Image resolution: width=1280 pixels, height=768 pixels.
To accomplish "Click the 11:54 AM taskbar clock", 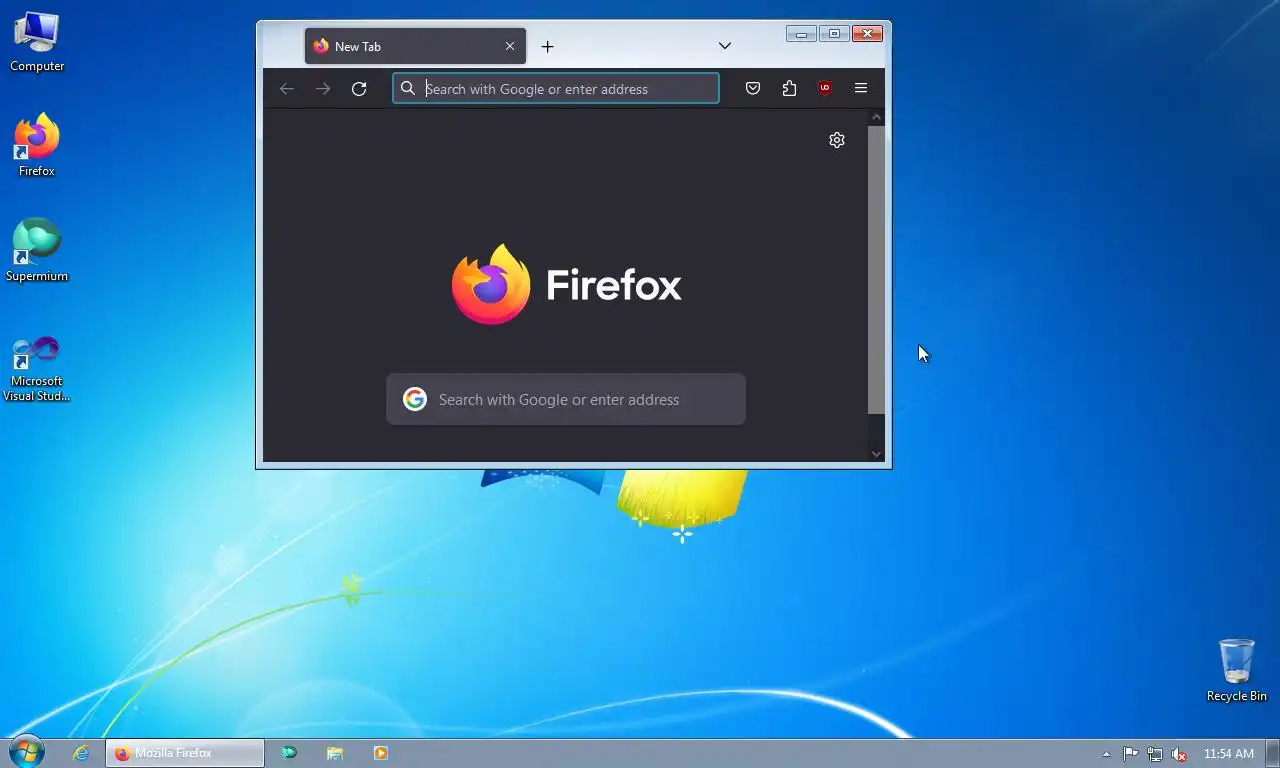I will pos(1228,754).
